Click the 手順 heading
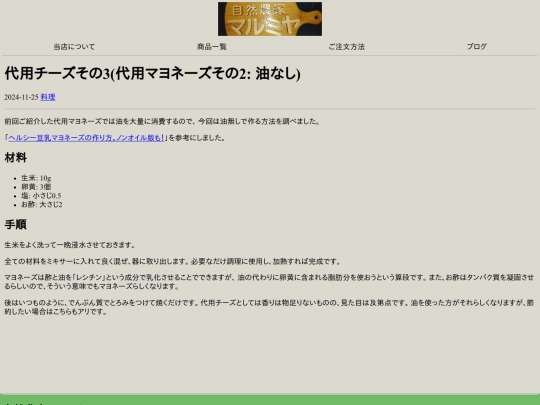Image resolution: width=540 pixels, height=405 pixels. pyautogui.click(x=15, y=225)
